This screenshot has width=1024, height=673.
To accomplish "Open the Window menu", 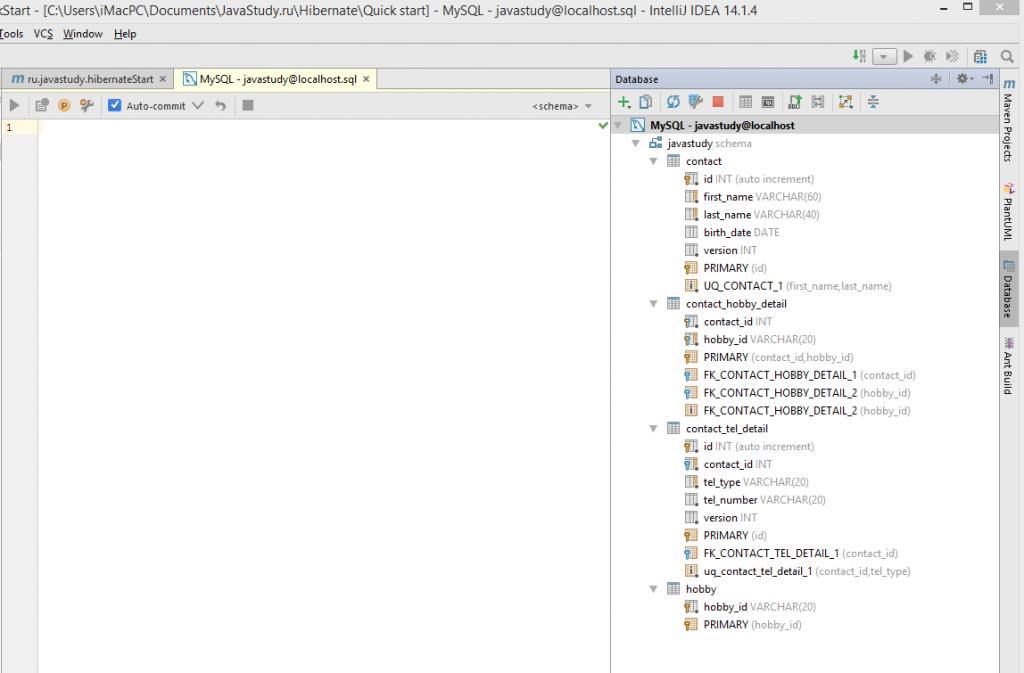I will (x=82, y=34).
